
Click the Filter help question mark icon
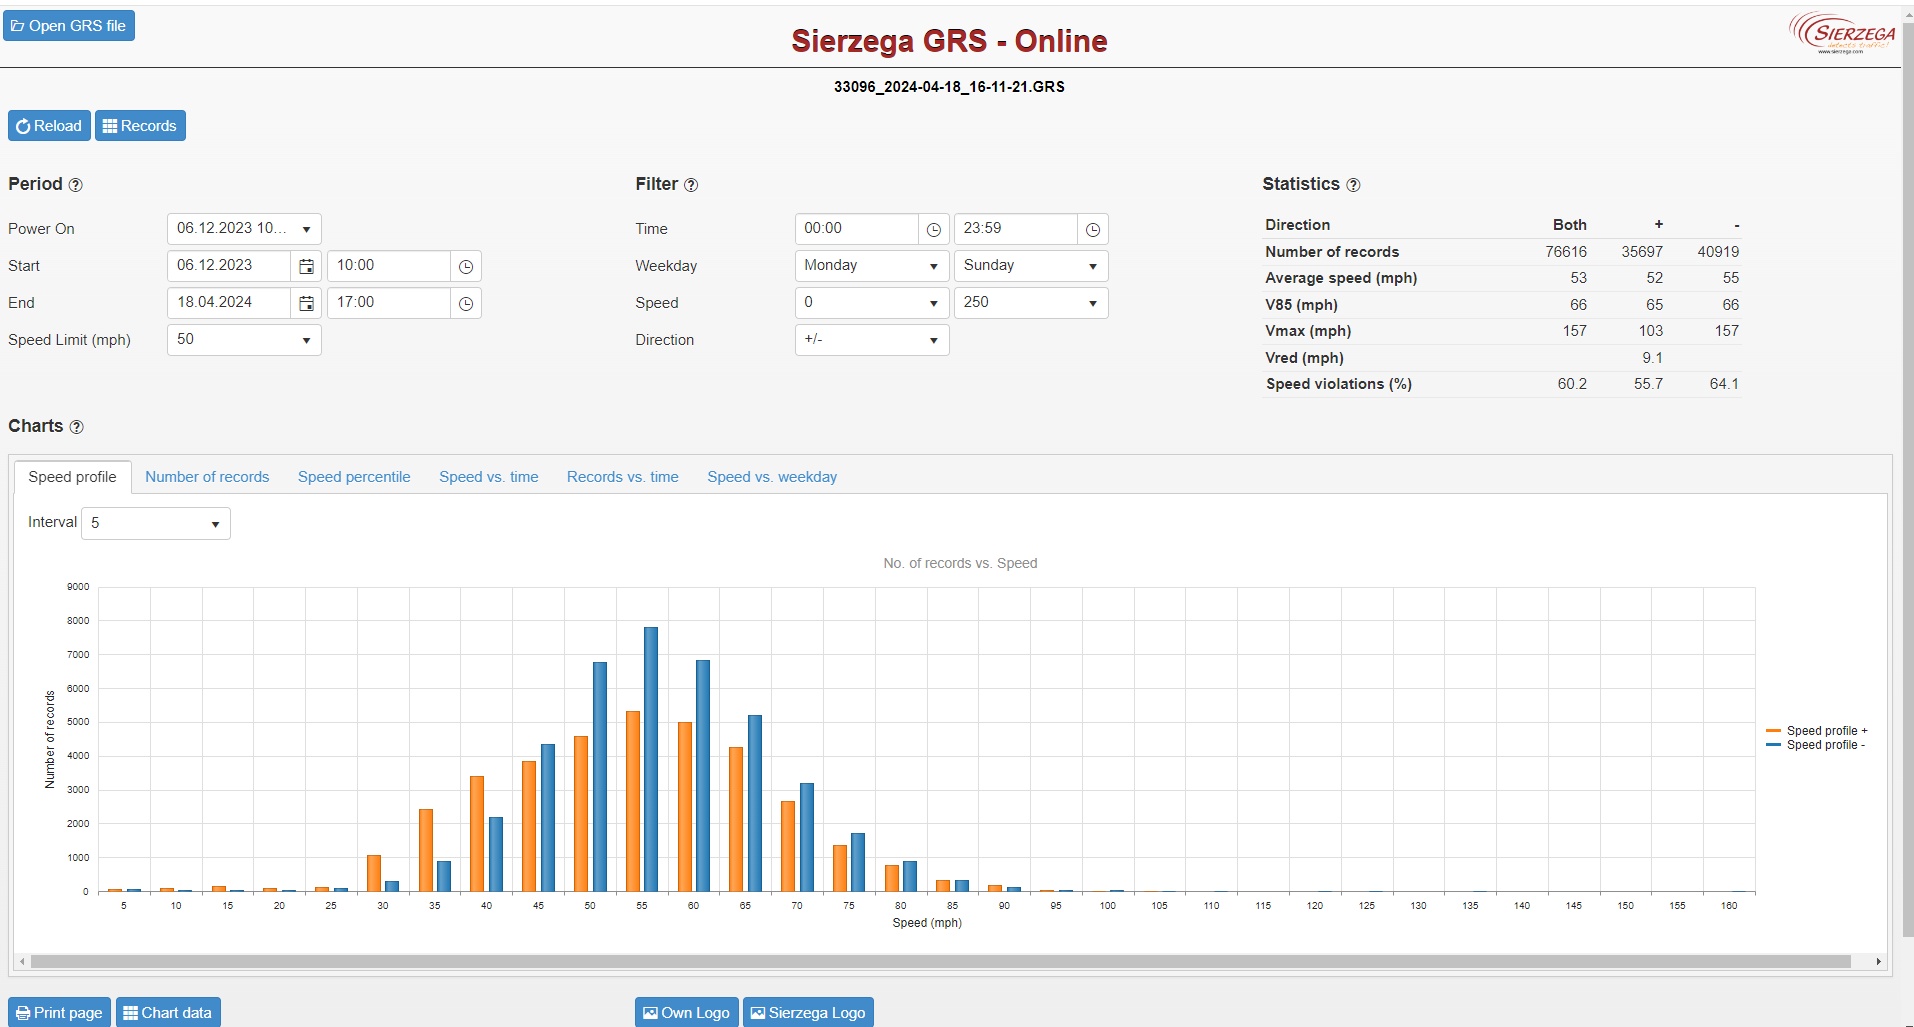click(x=691, y=185)
